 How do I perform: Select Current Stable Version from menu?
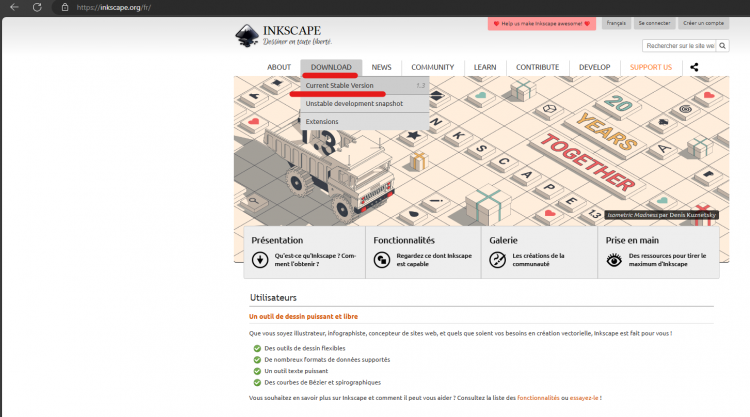[x=340, y=86]
